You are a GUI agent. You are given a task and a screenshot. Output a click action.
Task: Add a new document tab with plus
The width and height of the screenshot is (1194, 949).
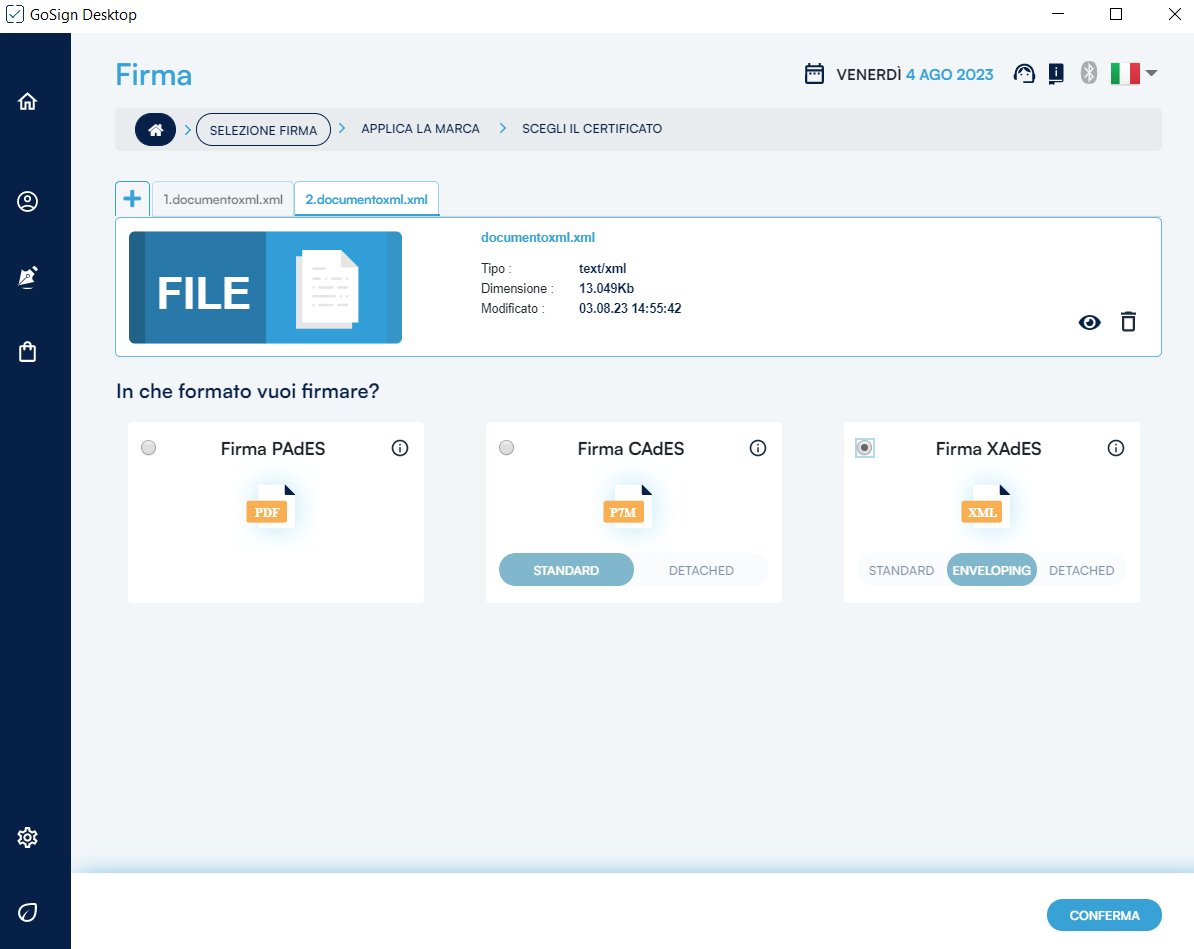(x=132, y=198)
